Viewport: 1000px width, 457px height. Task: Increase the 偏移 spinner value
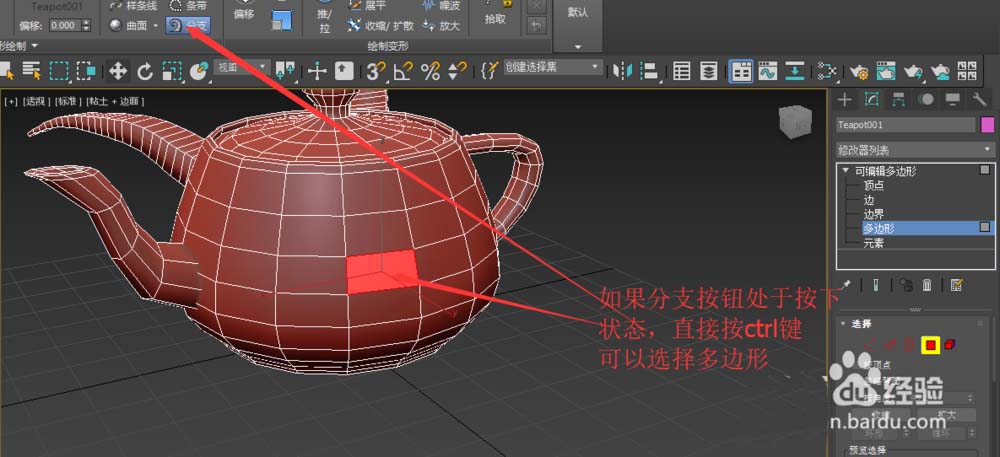pos(86,22)
